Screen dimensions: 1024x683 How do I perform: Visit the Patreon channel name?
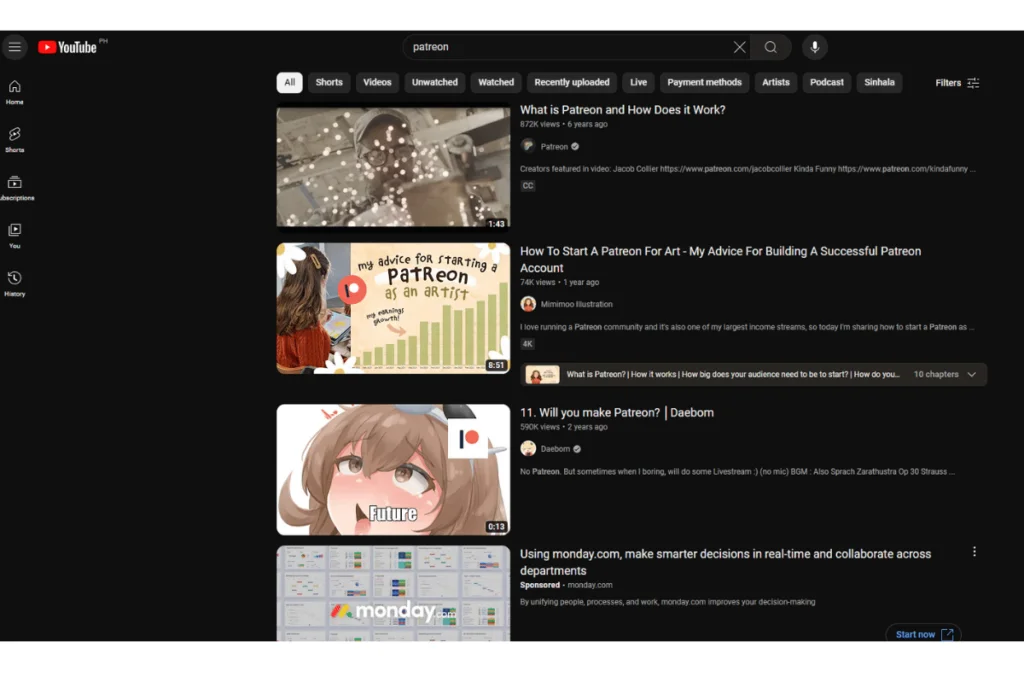pos(554,147)
